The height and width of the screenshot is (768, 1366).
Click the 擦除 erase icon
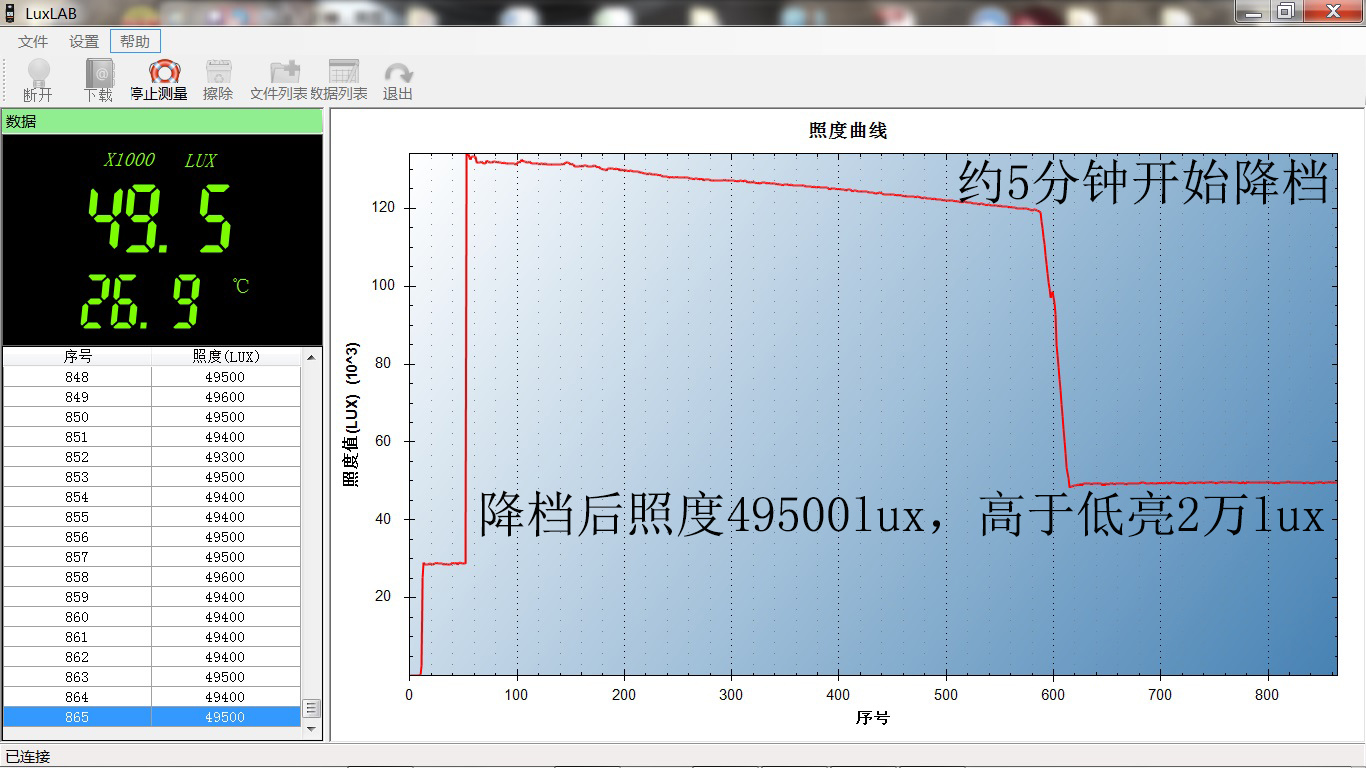pos(218,72)
